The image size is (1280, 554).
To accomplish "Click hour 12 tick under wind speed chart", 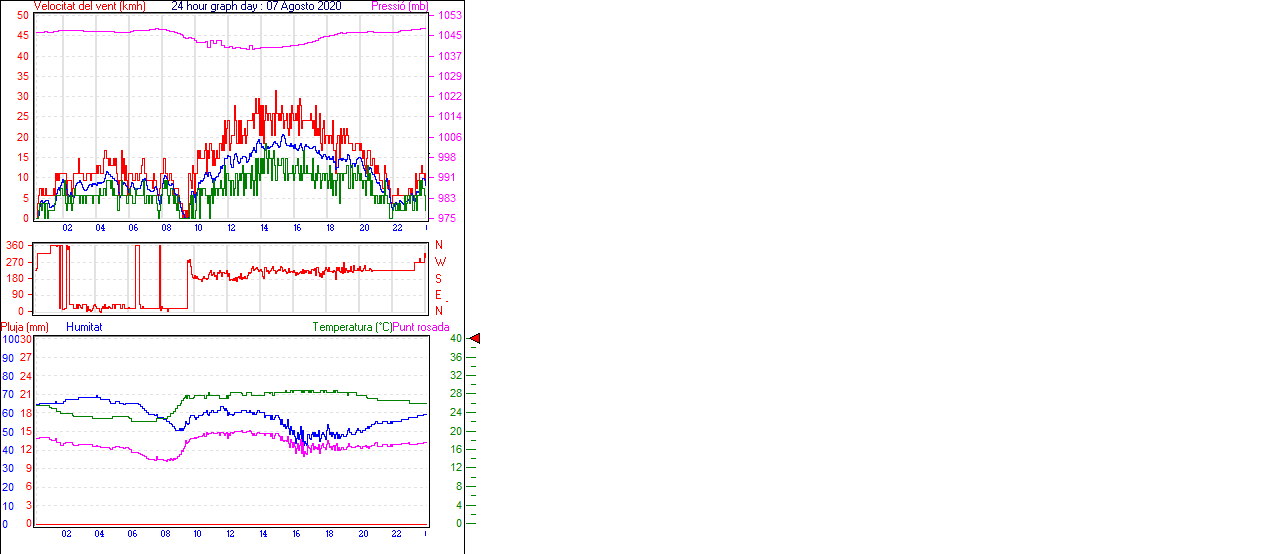I will click(x=231, y=228).
